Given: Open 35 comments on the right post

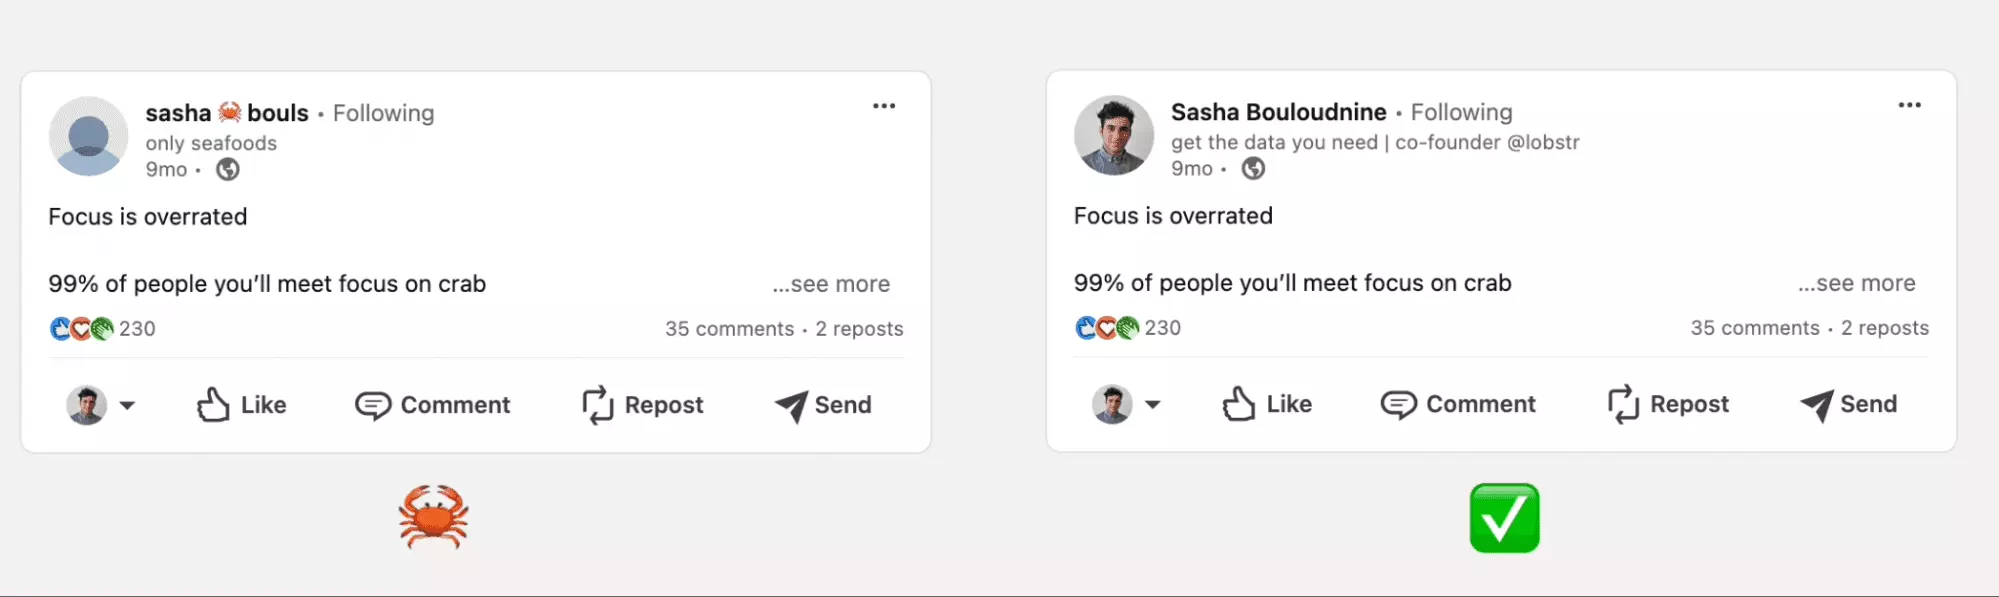Looking at the screenshot, I should click(x=1755, y=327).
